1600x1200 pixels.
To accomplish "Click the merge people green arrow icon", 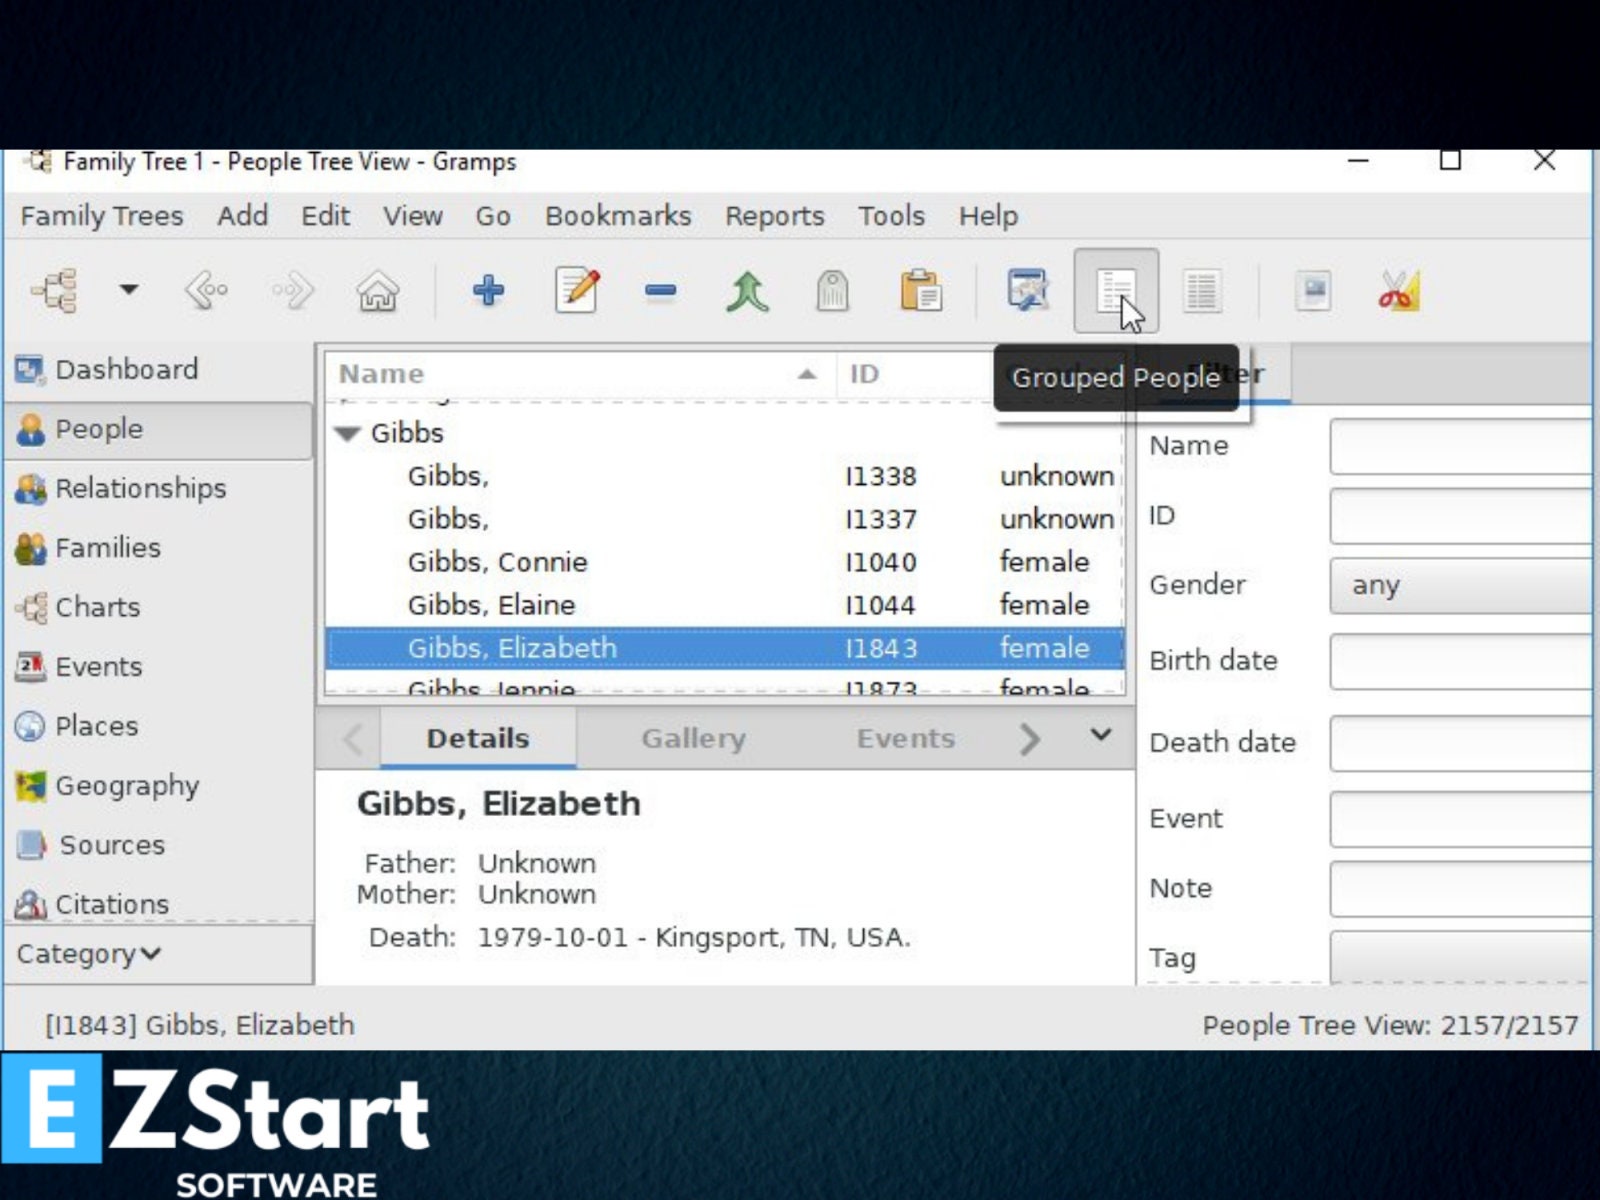I will point(747,291).
